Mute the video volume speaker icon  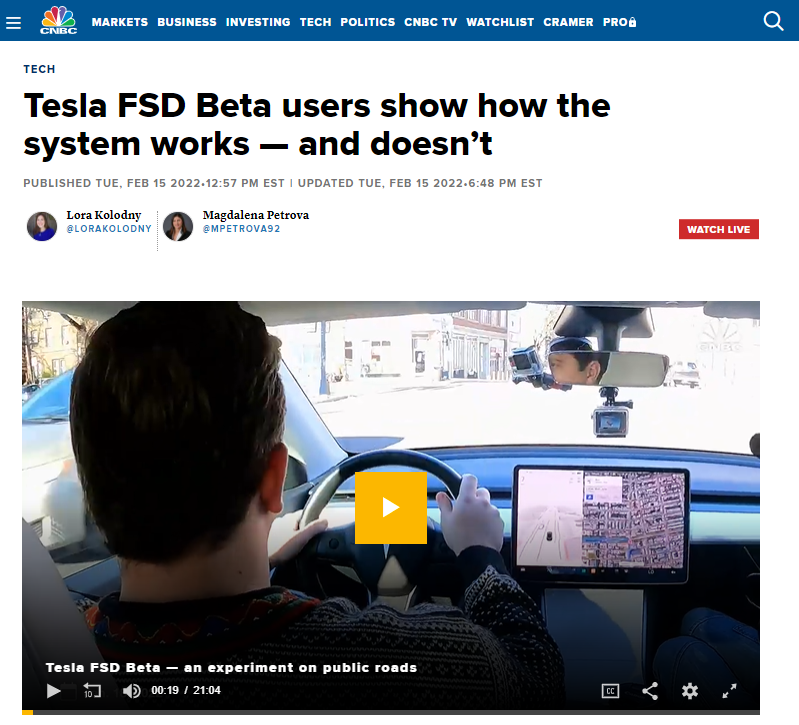tap(131, 691)
